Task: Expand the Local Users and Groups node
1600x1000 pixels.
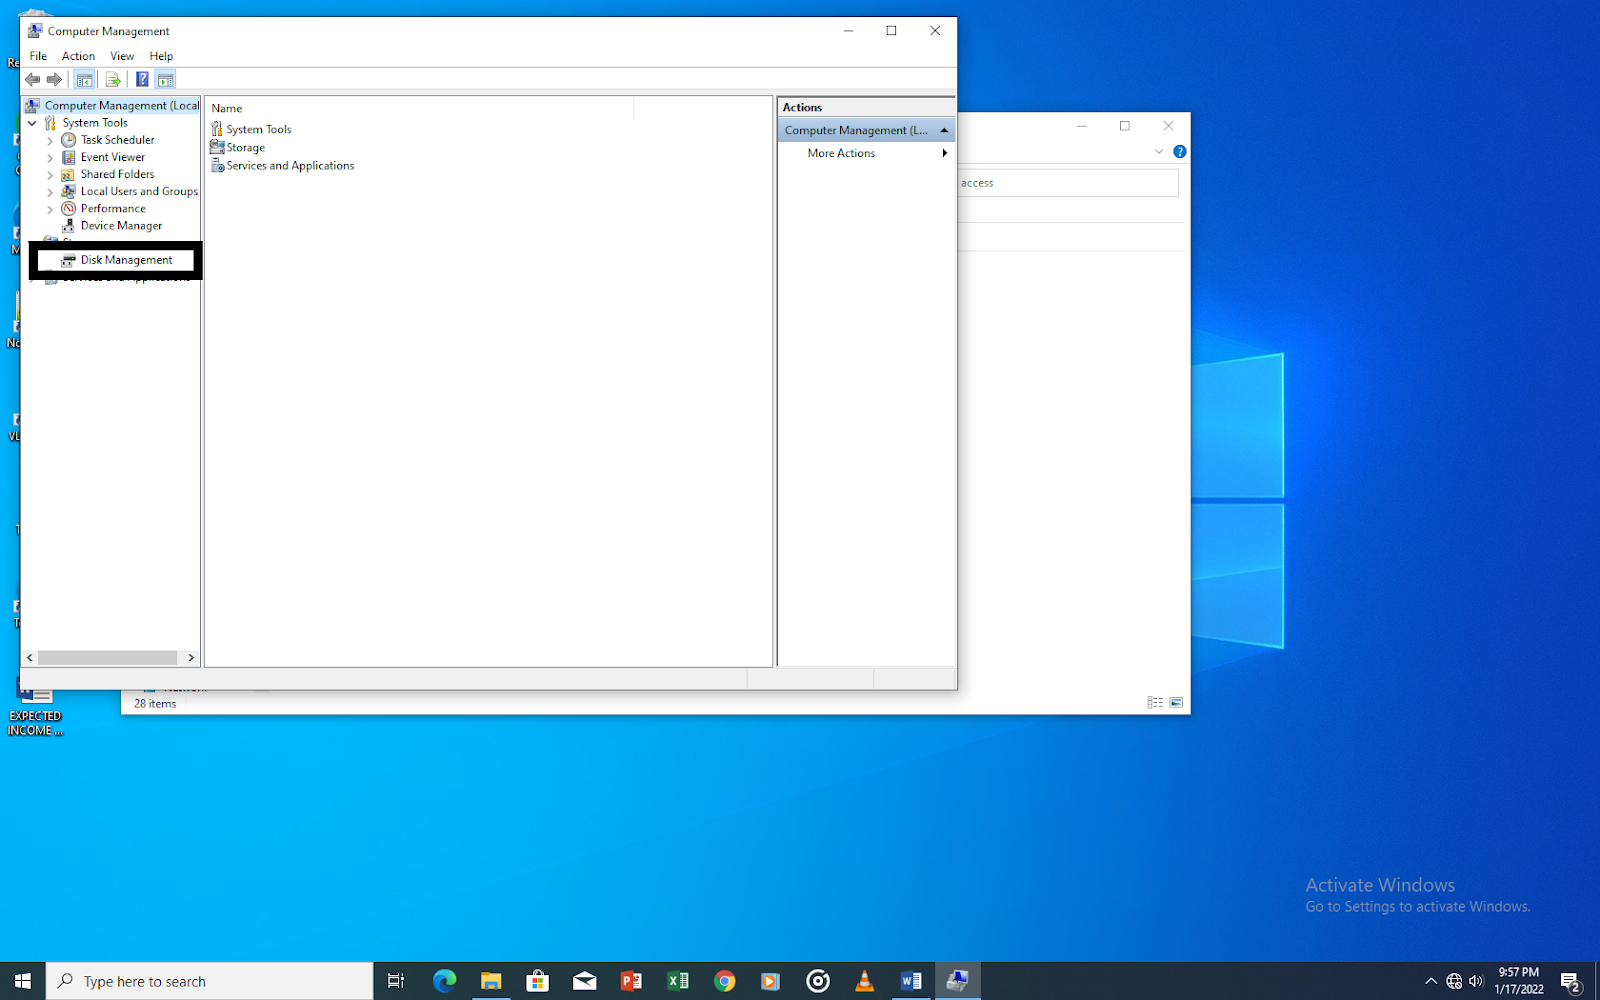Action: click(x=50, y=192)
